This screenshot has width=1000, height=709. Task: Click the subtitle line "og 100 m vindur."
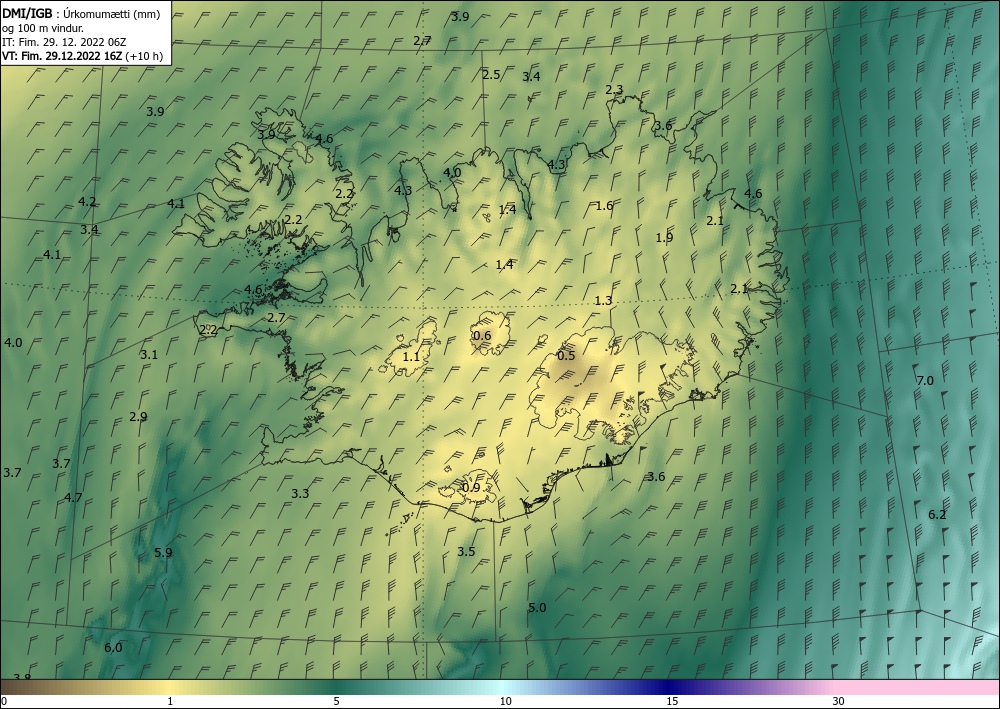[43, 28]
